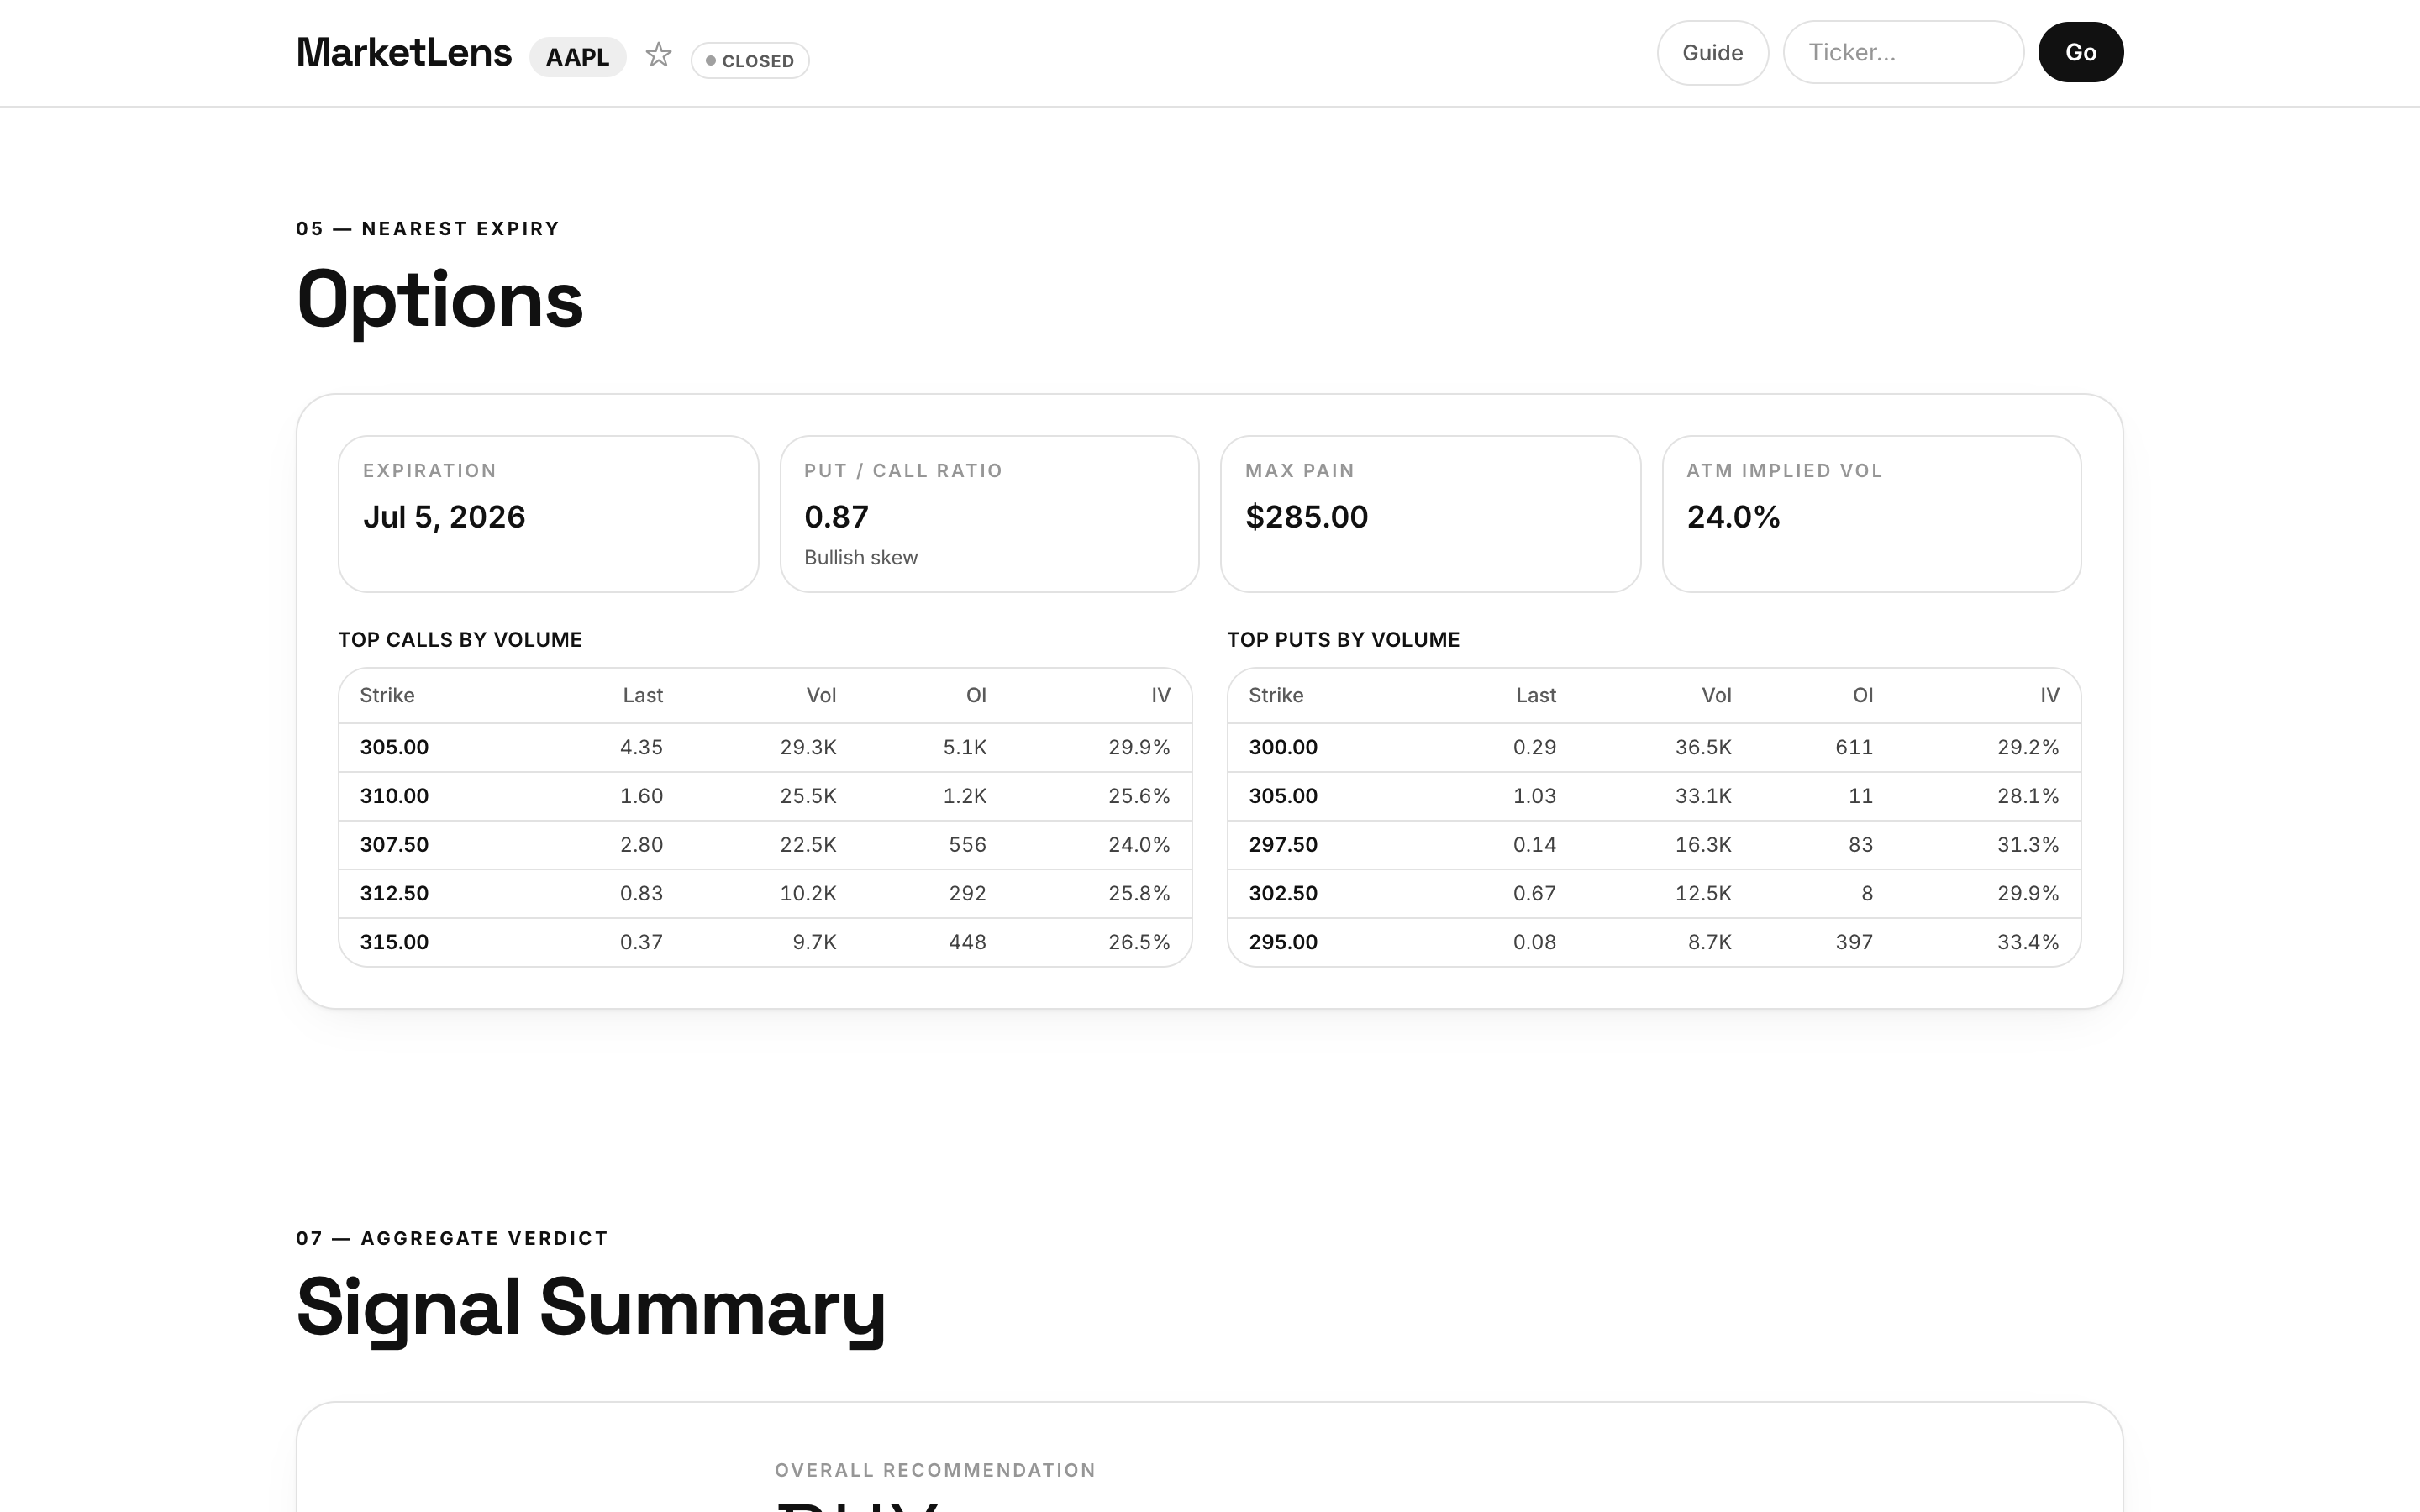Click the 4.35 call last price
This screenshot has width=2420, height=1512.
point(641,747)
